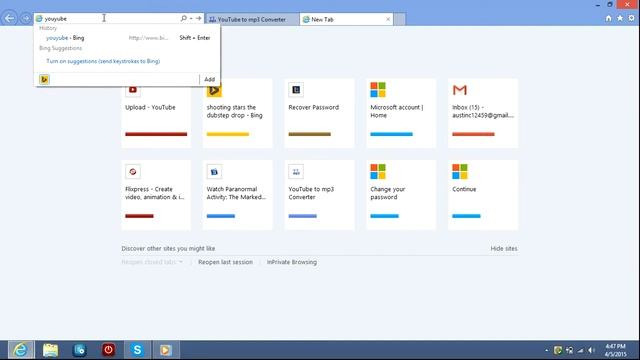
Task: Open Skype from the taskbar
Action: 137,350
